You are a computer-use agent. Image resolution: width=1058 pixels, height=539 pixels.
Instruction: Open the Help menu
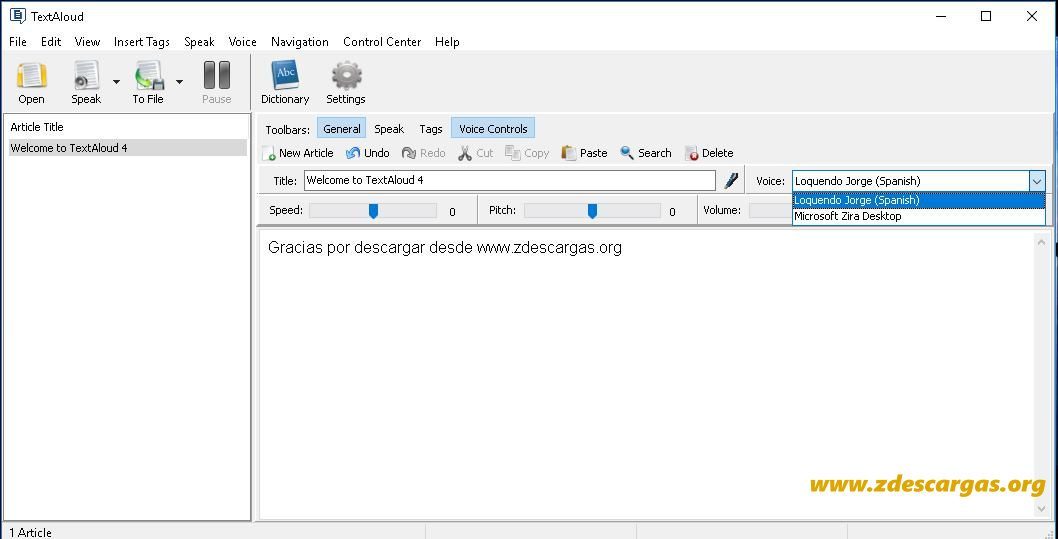pyautogui.click(x=447, y=42)
